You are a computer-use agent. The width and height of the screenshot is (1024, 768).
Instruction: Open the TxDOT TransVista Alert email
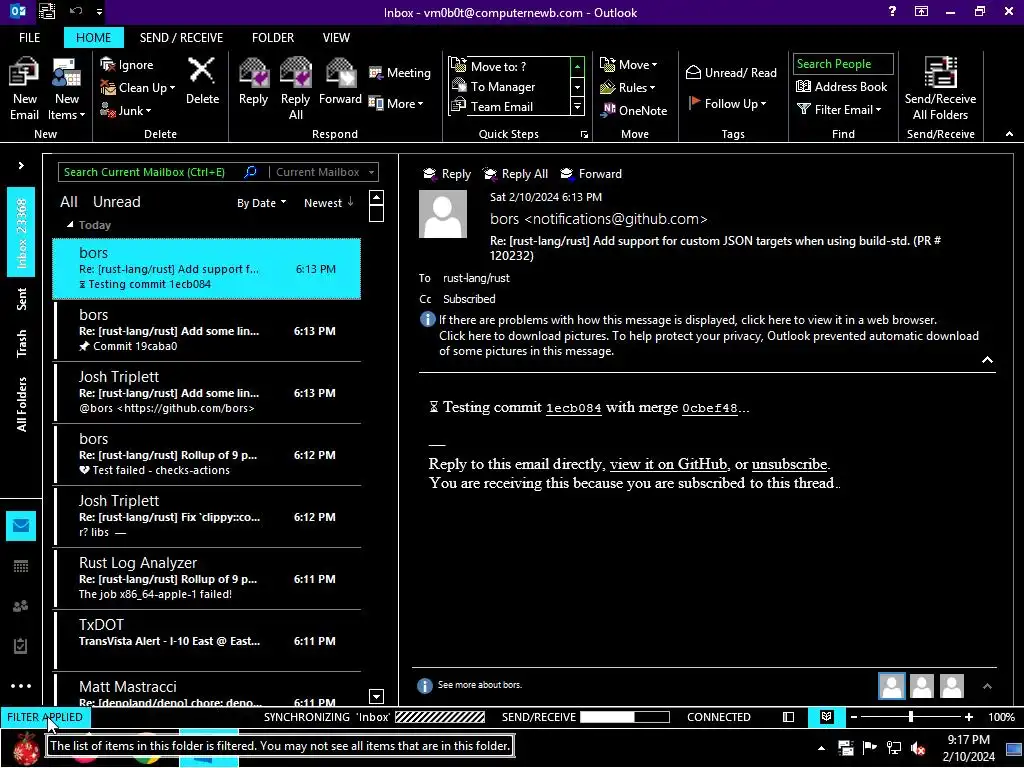207,640
